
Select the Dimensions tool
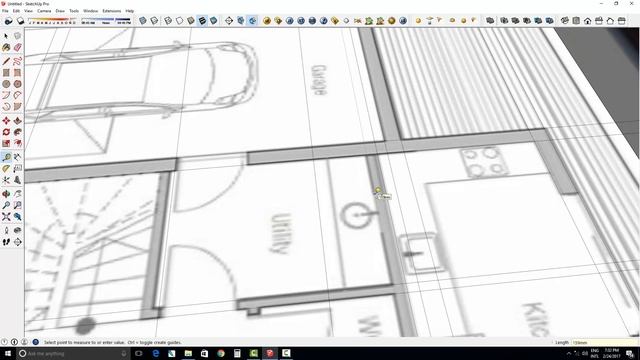[x=18, y=157]
